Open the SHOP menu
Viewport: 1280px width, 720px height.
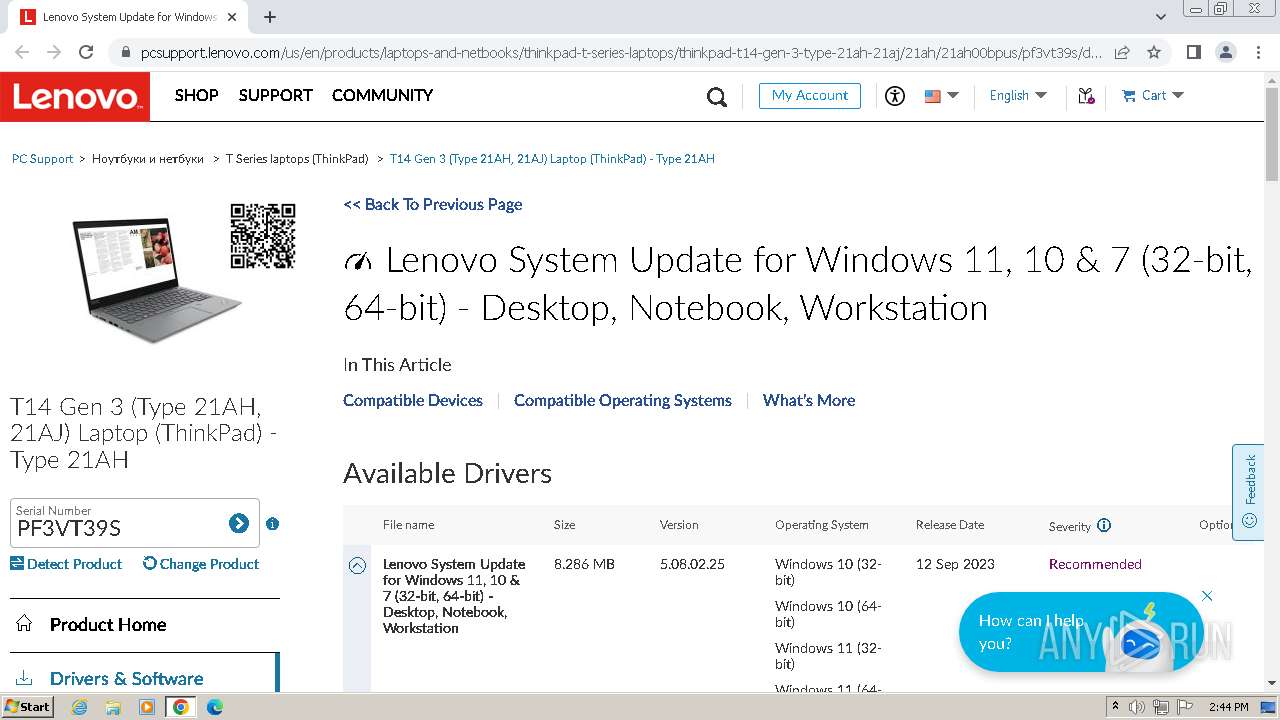pyautogui.click(x=196, y=95)
